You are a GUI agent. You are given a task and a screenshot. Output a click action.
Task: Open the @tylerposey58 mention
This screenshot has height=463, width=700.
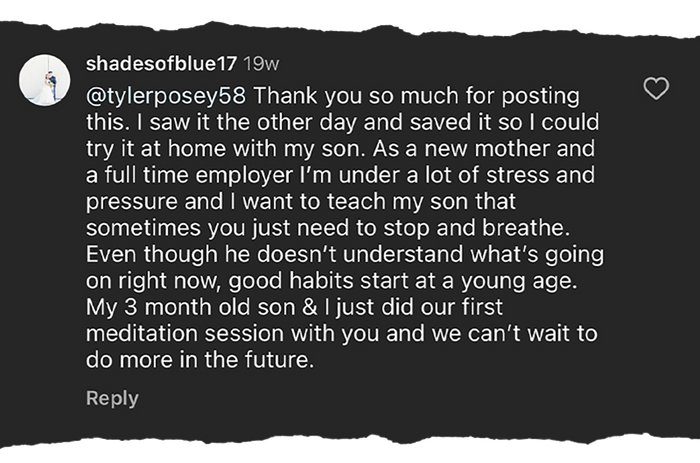coord(166,98)
